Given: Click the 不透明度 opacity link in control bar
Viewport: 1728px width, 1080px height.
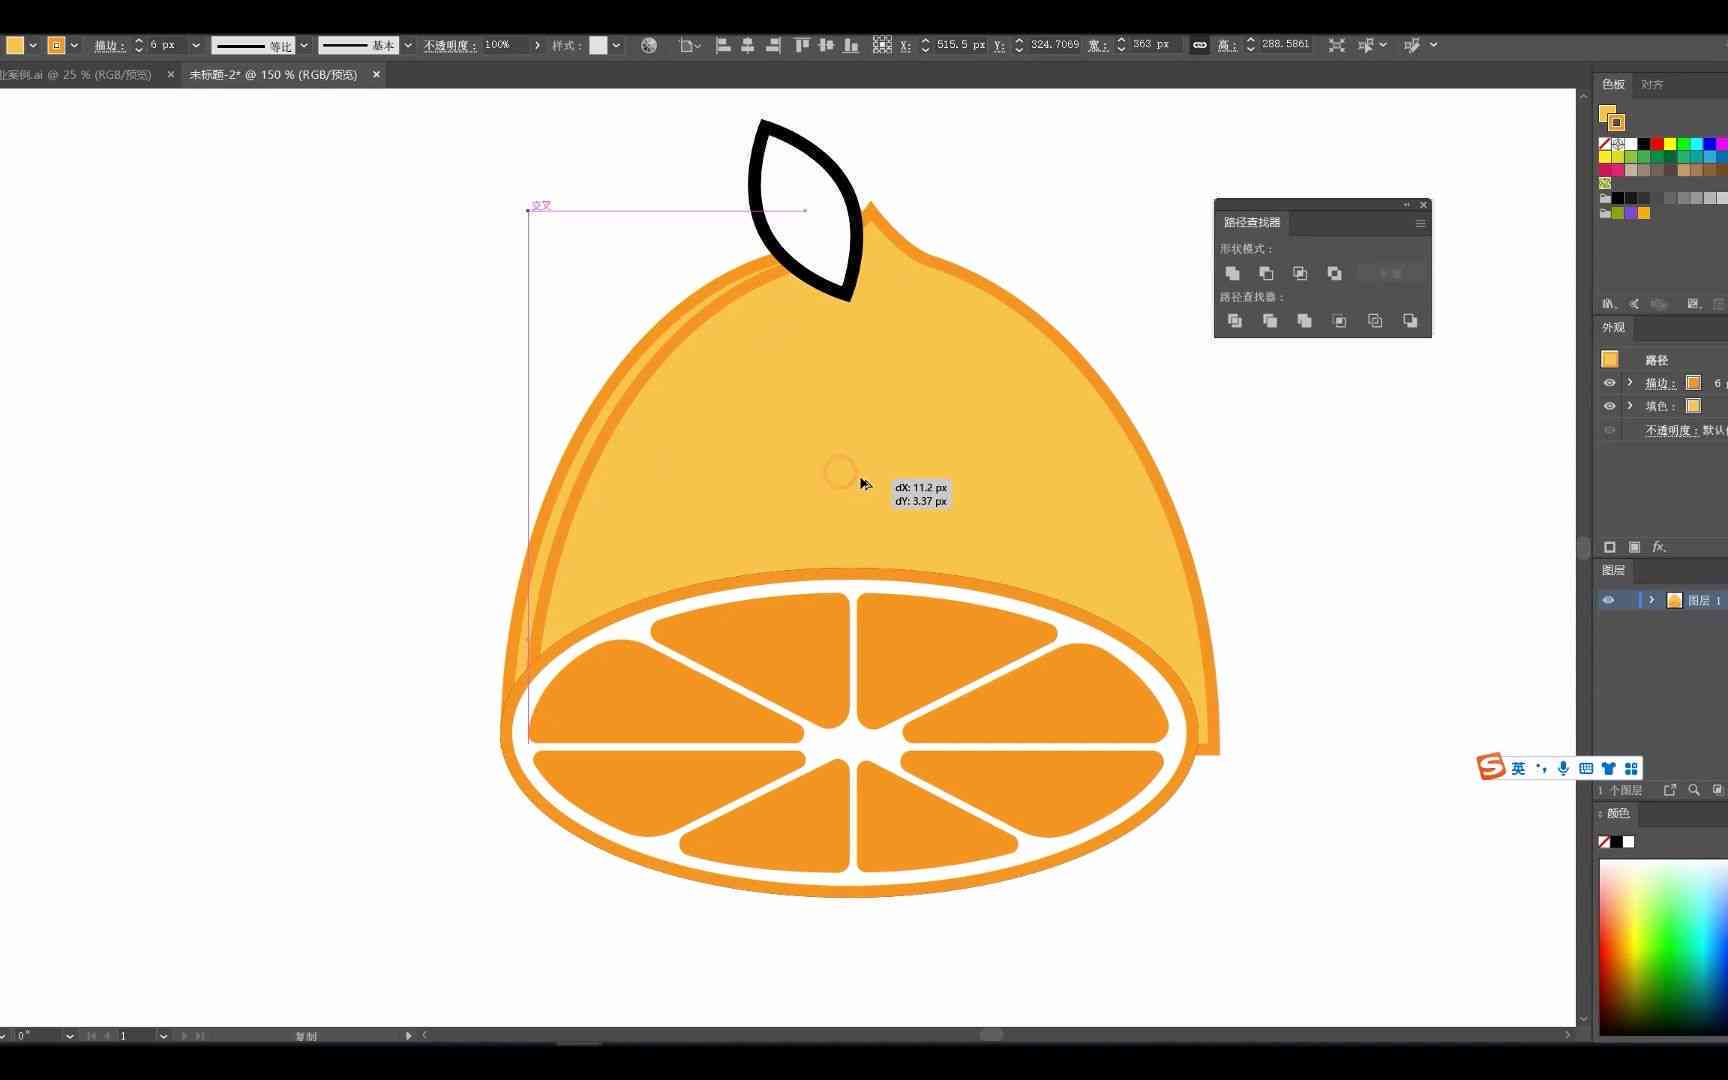Looking at the screenshot, I should (x=450, y=45).
